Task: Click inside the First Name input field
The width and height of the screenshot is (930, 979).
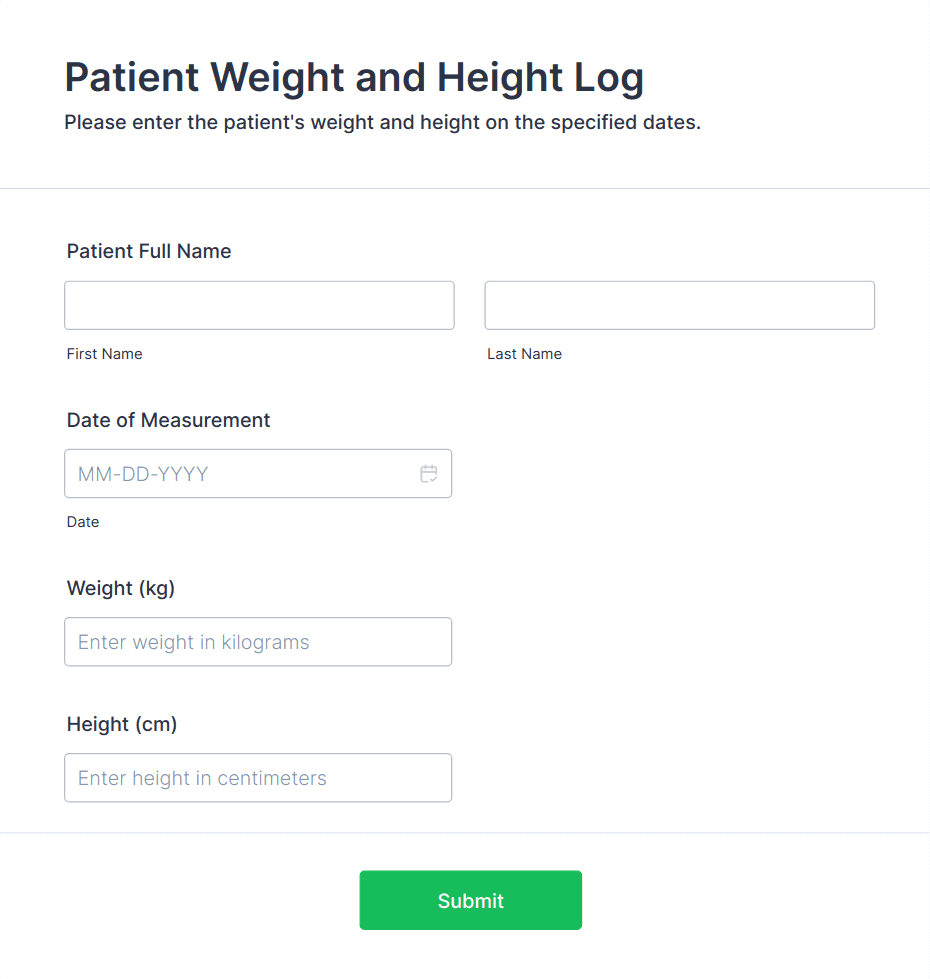Action: (259, 305)
